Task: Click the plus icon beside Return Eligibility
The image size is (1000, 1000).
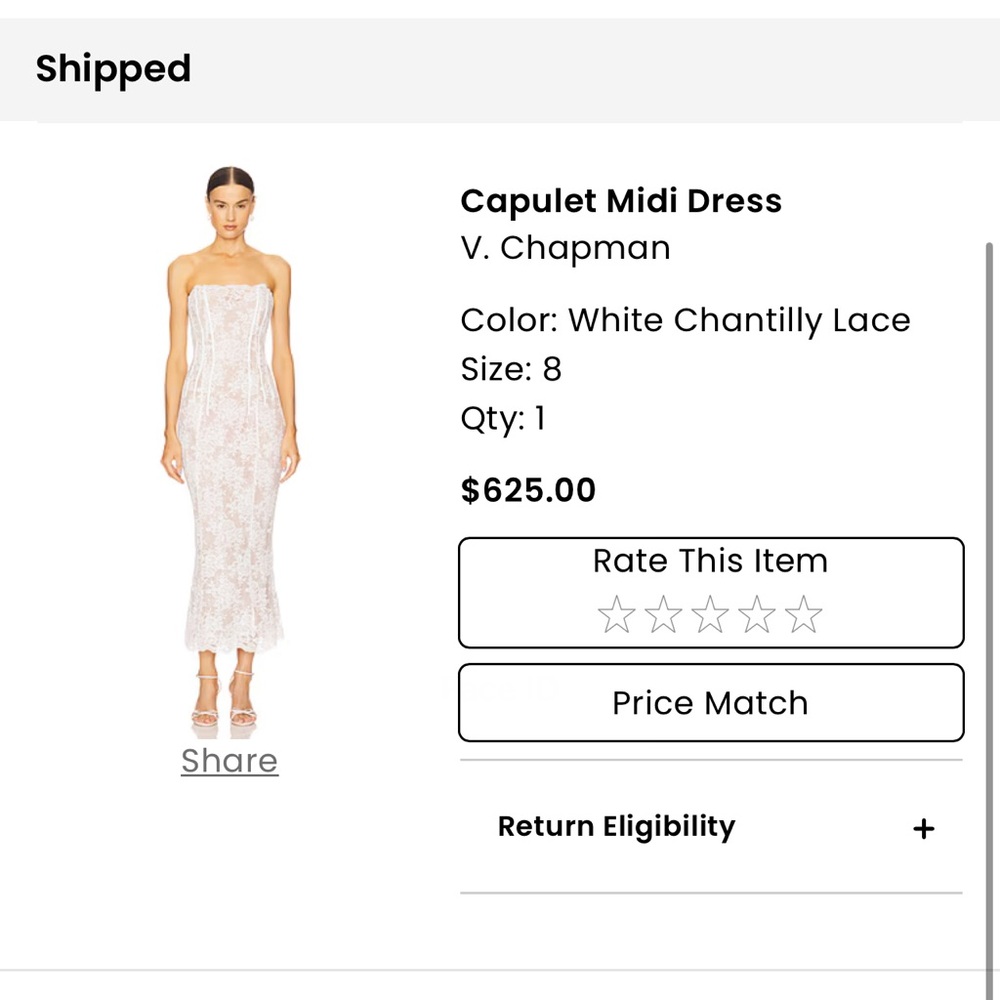Action: pos(923,827)
